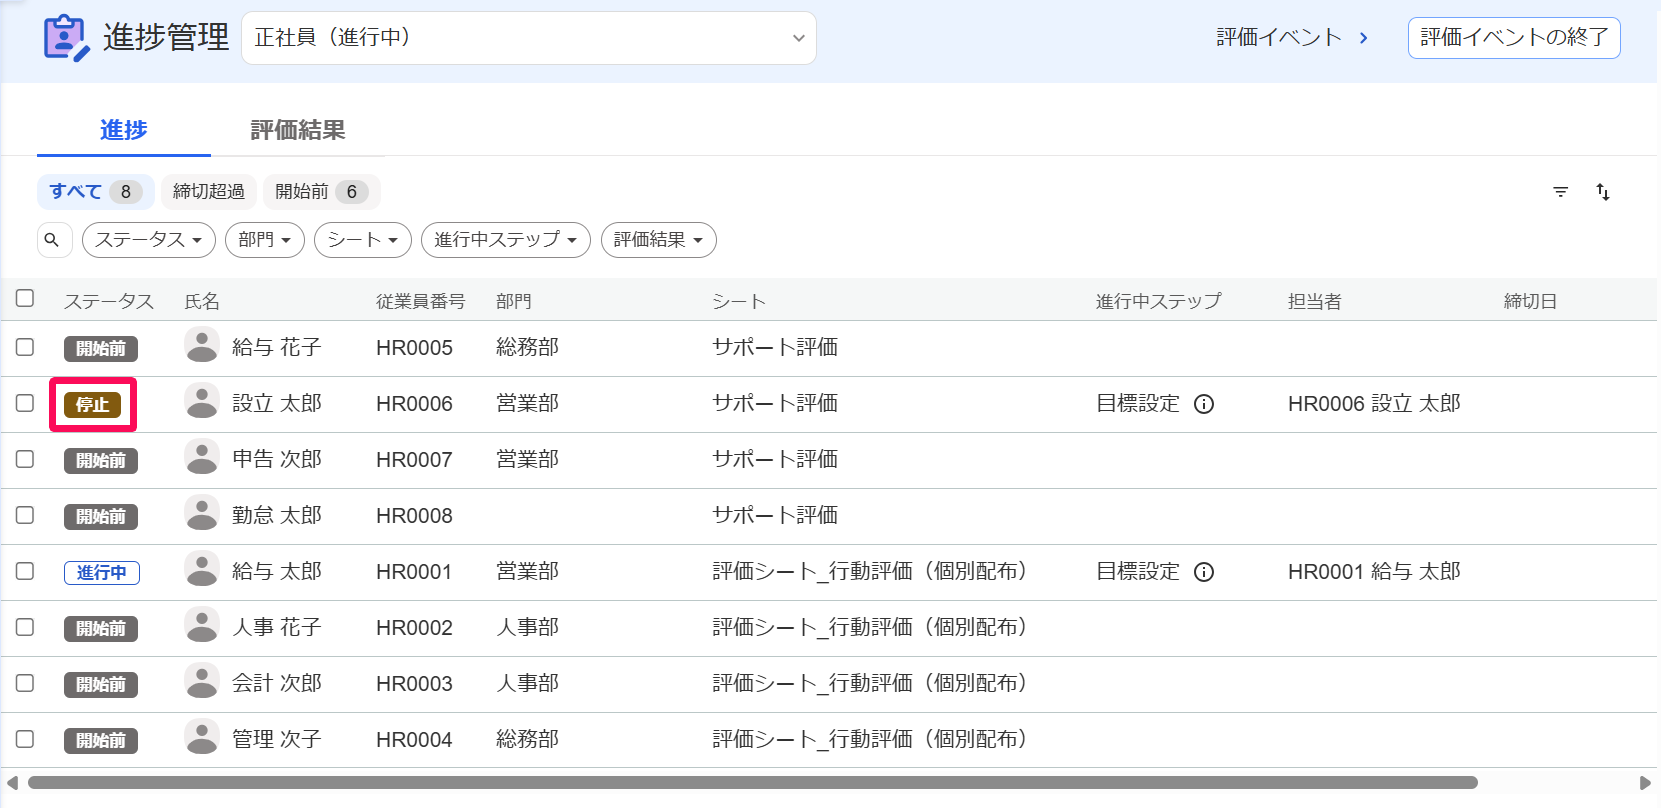Viewport: 1661px width, 808px height.
Task: Check the row for 会計 次郎
Action: [x=25, y=683]
